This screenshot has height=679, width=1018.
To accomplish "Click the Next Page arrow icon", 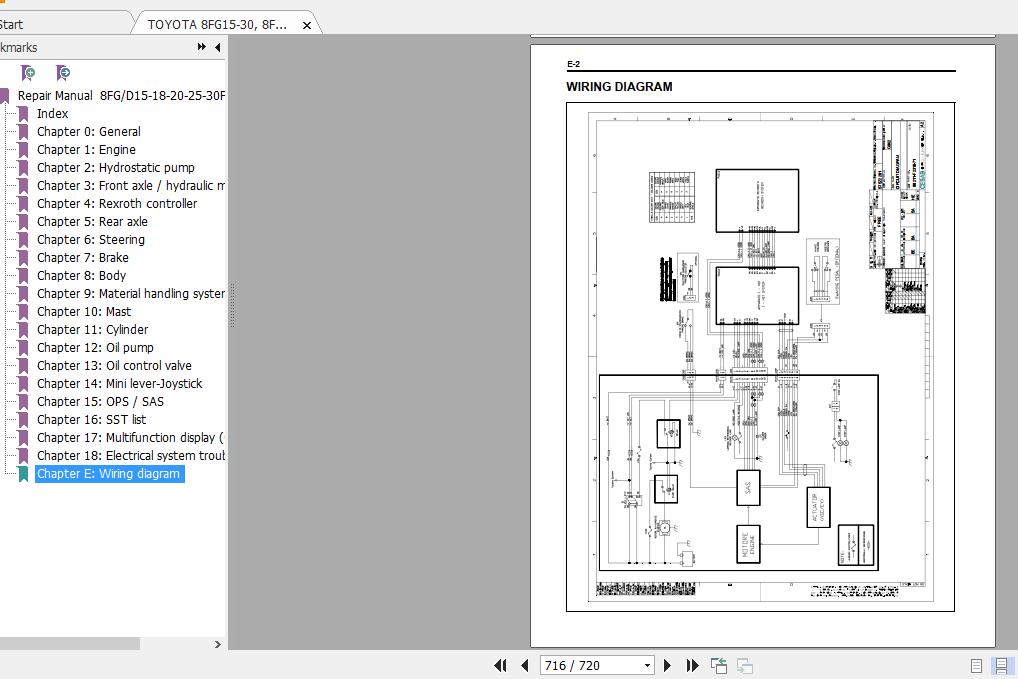I will (667, 665).
